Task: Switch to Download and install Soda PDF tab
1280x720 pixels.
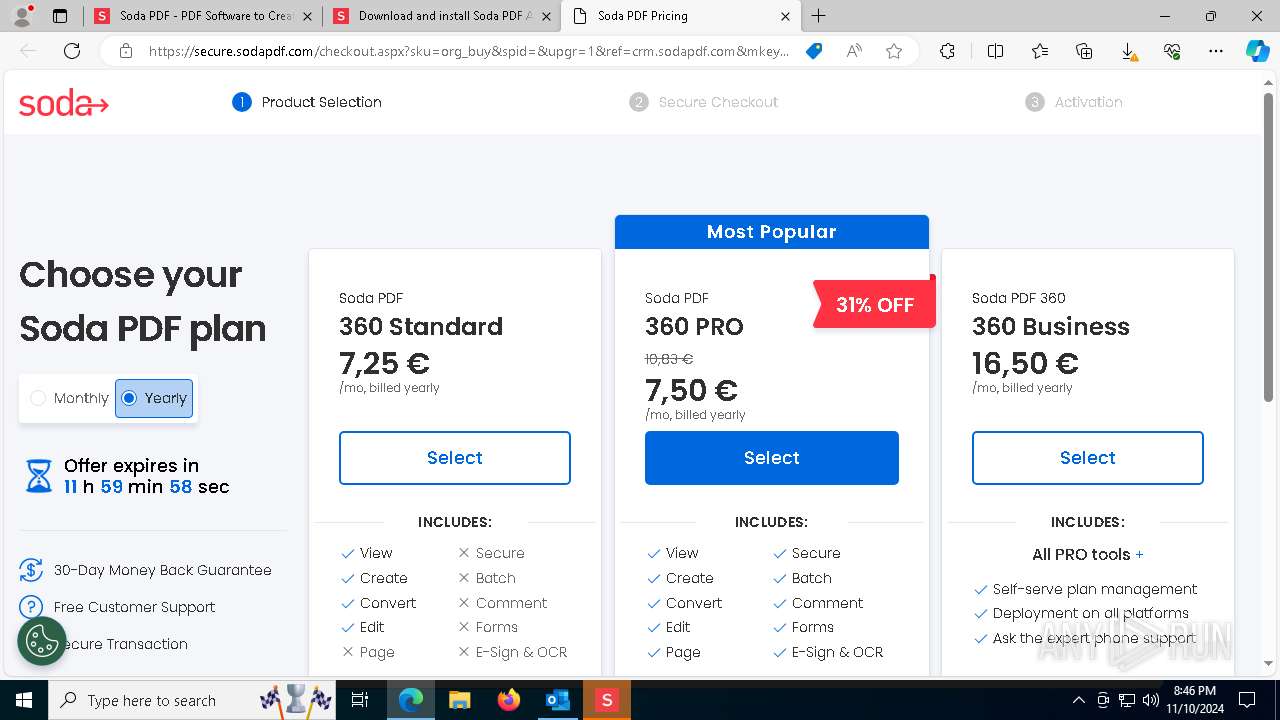Action: 441,16
